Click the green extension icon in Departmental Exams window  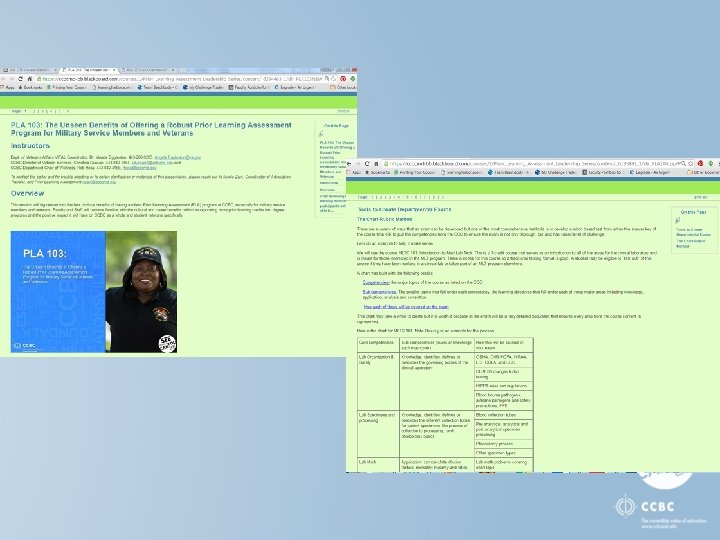point(710,163)
